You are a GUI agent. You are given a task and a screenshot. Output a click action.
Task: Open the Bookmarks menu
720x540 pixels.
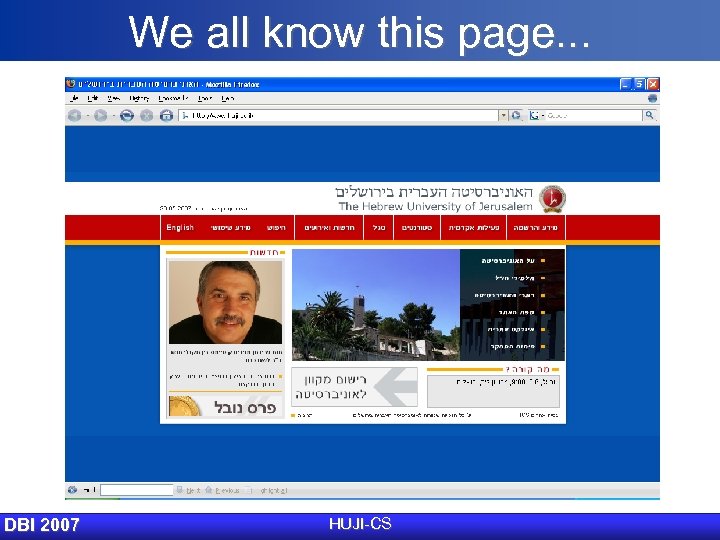173,98
